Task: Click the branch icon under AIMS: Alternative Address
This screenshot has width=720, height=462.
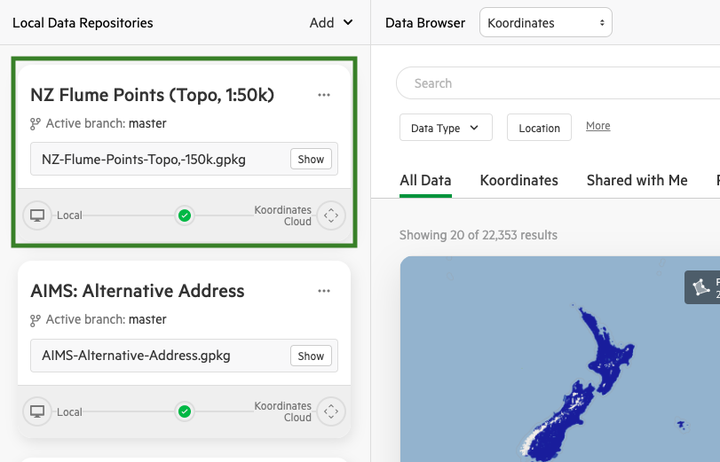Action: (x=35, y=320)
